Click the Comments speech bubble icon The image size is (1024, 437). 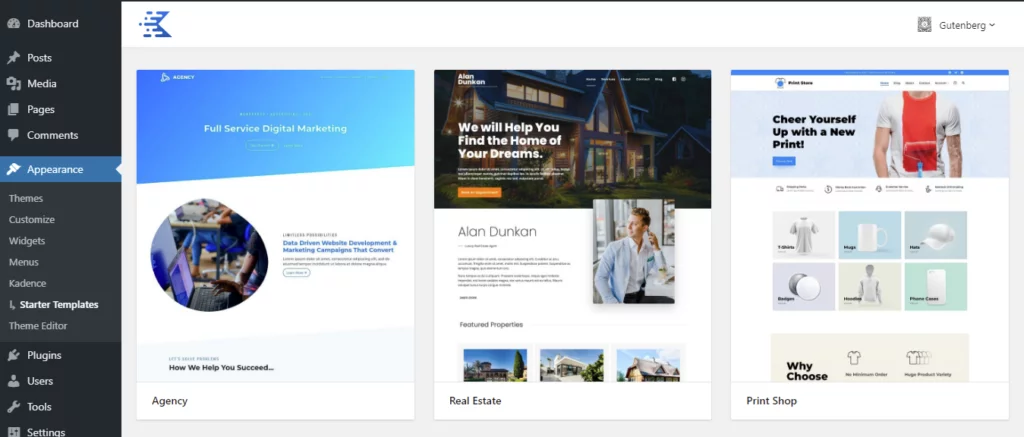click(13, 135)
